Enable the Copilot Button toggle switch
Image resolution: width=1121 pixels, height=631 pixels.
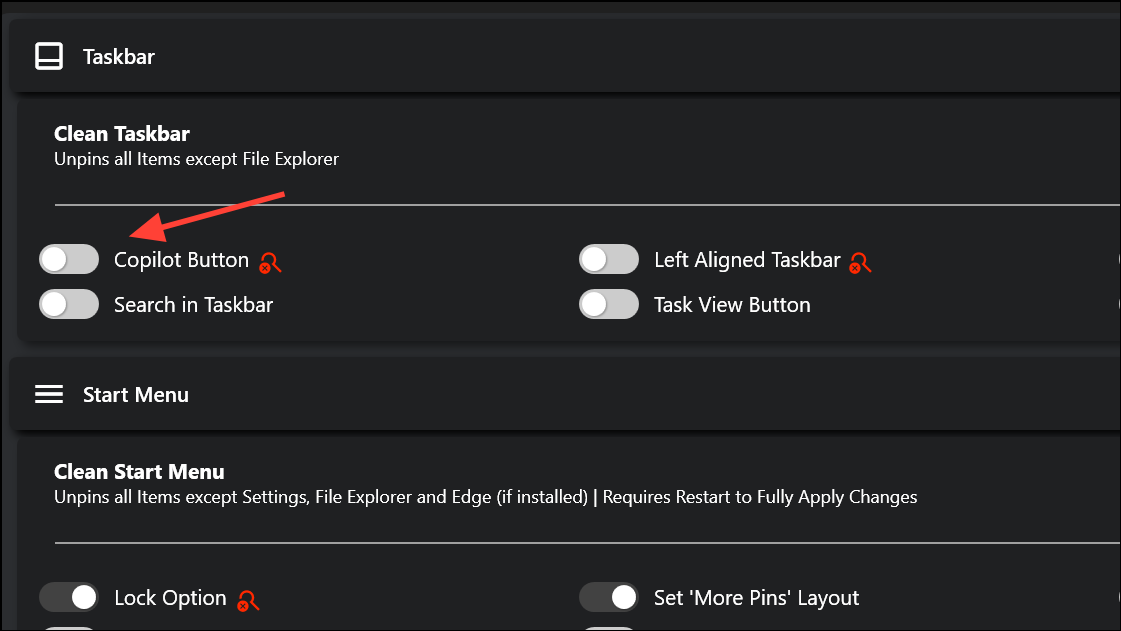tap(69, 259)
